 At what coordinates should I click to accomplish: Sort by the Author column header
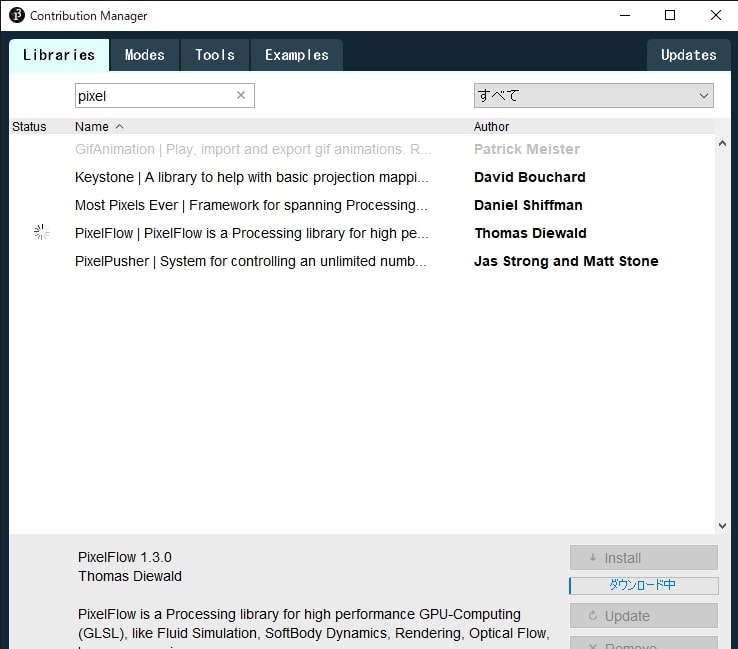point(491,127)
